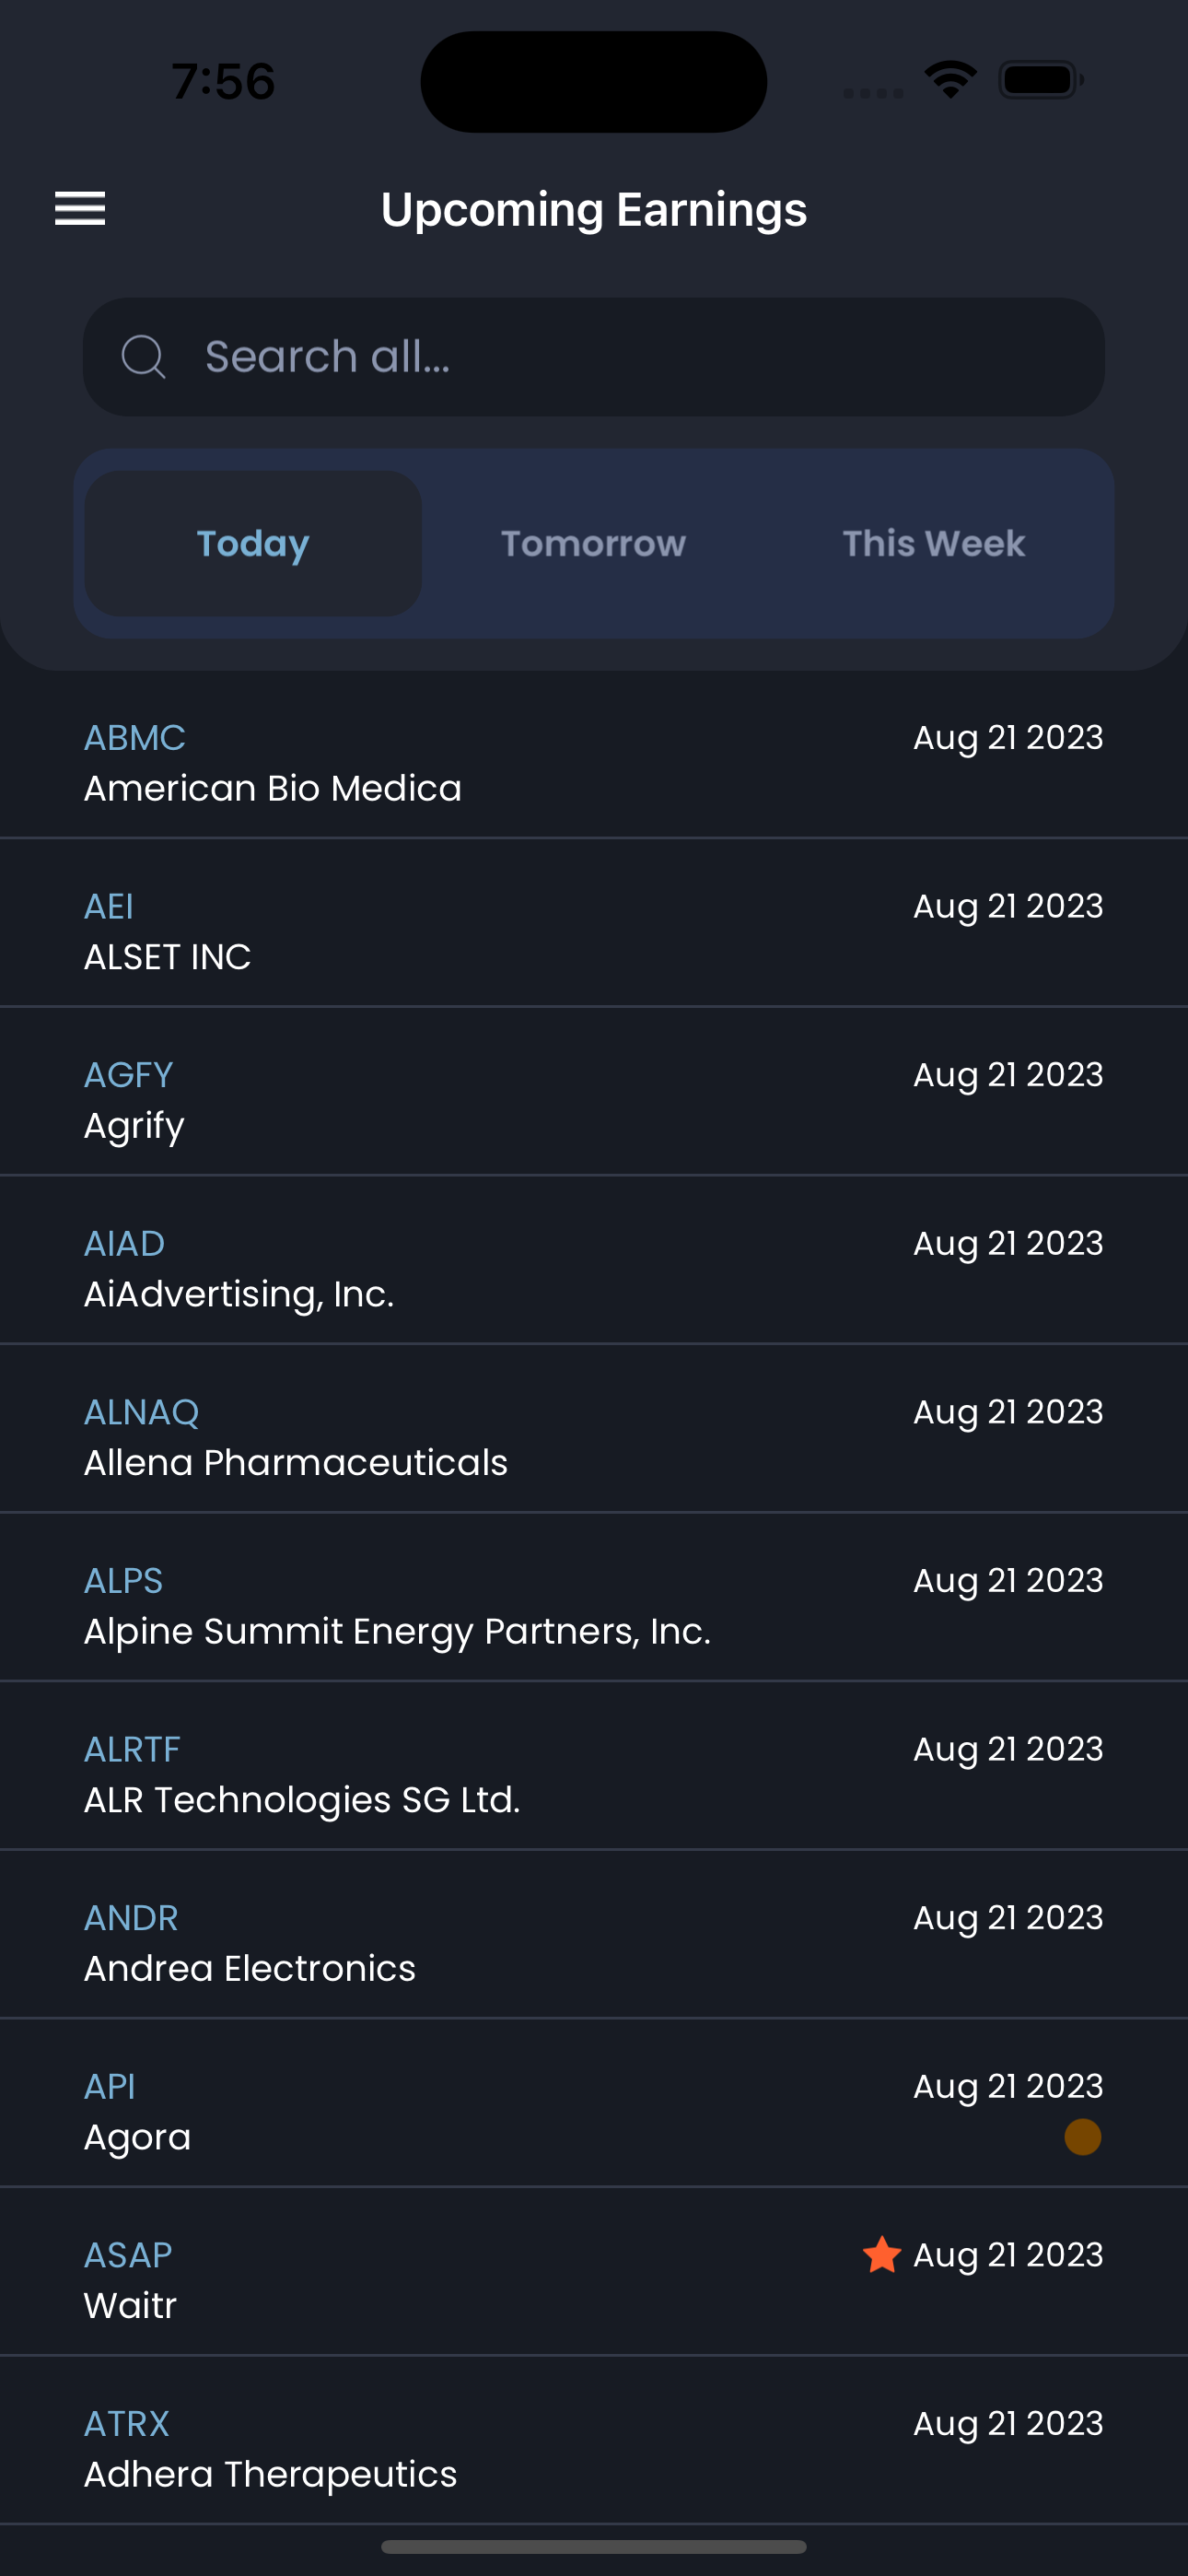Open Andrea Electronics entry
The height and width of the screenshot is (2576, 1188).
594,1935
